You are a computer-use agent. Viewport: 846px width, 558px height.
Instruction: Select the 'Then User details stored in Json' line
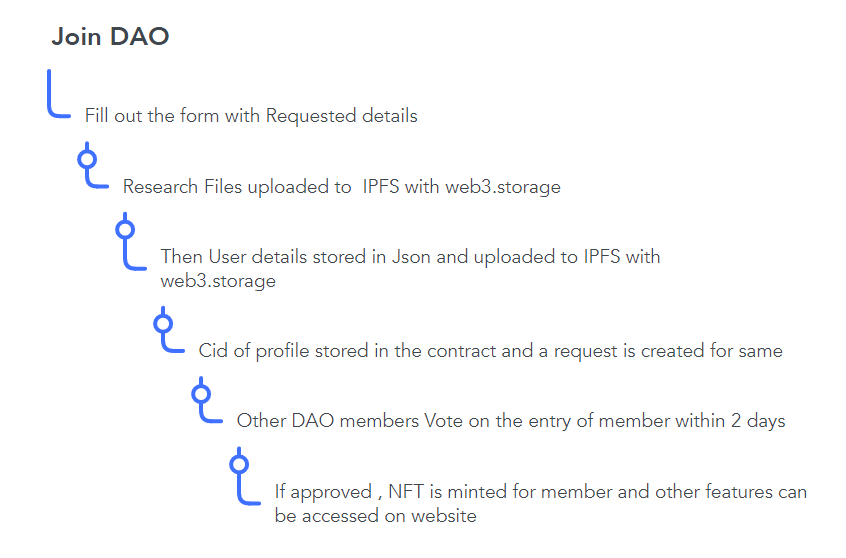click(410, 256)
